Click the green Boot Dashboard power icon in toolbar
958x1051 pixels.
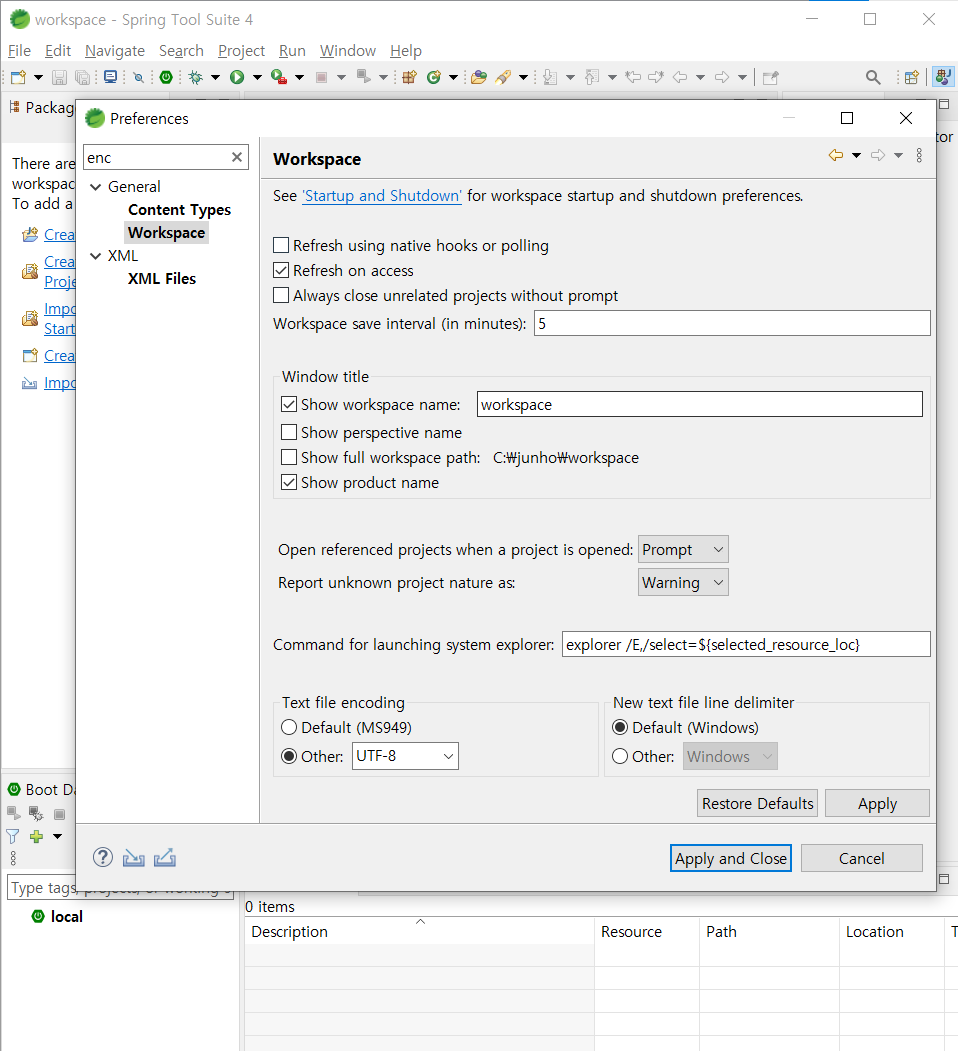click(x=166, y=78)
